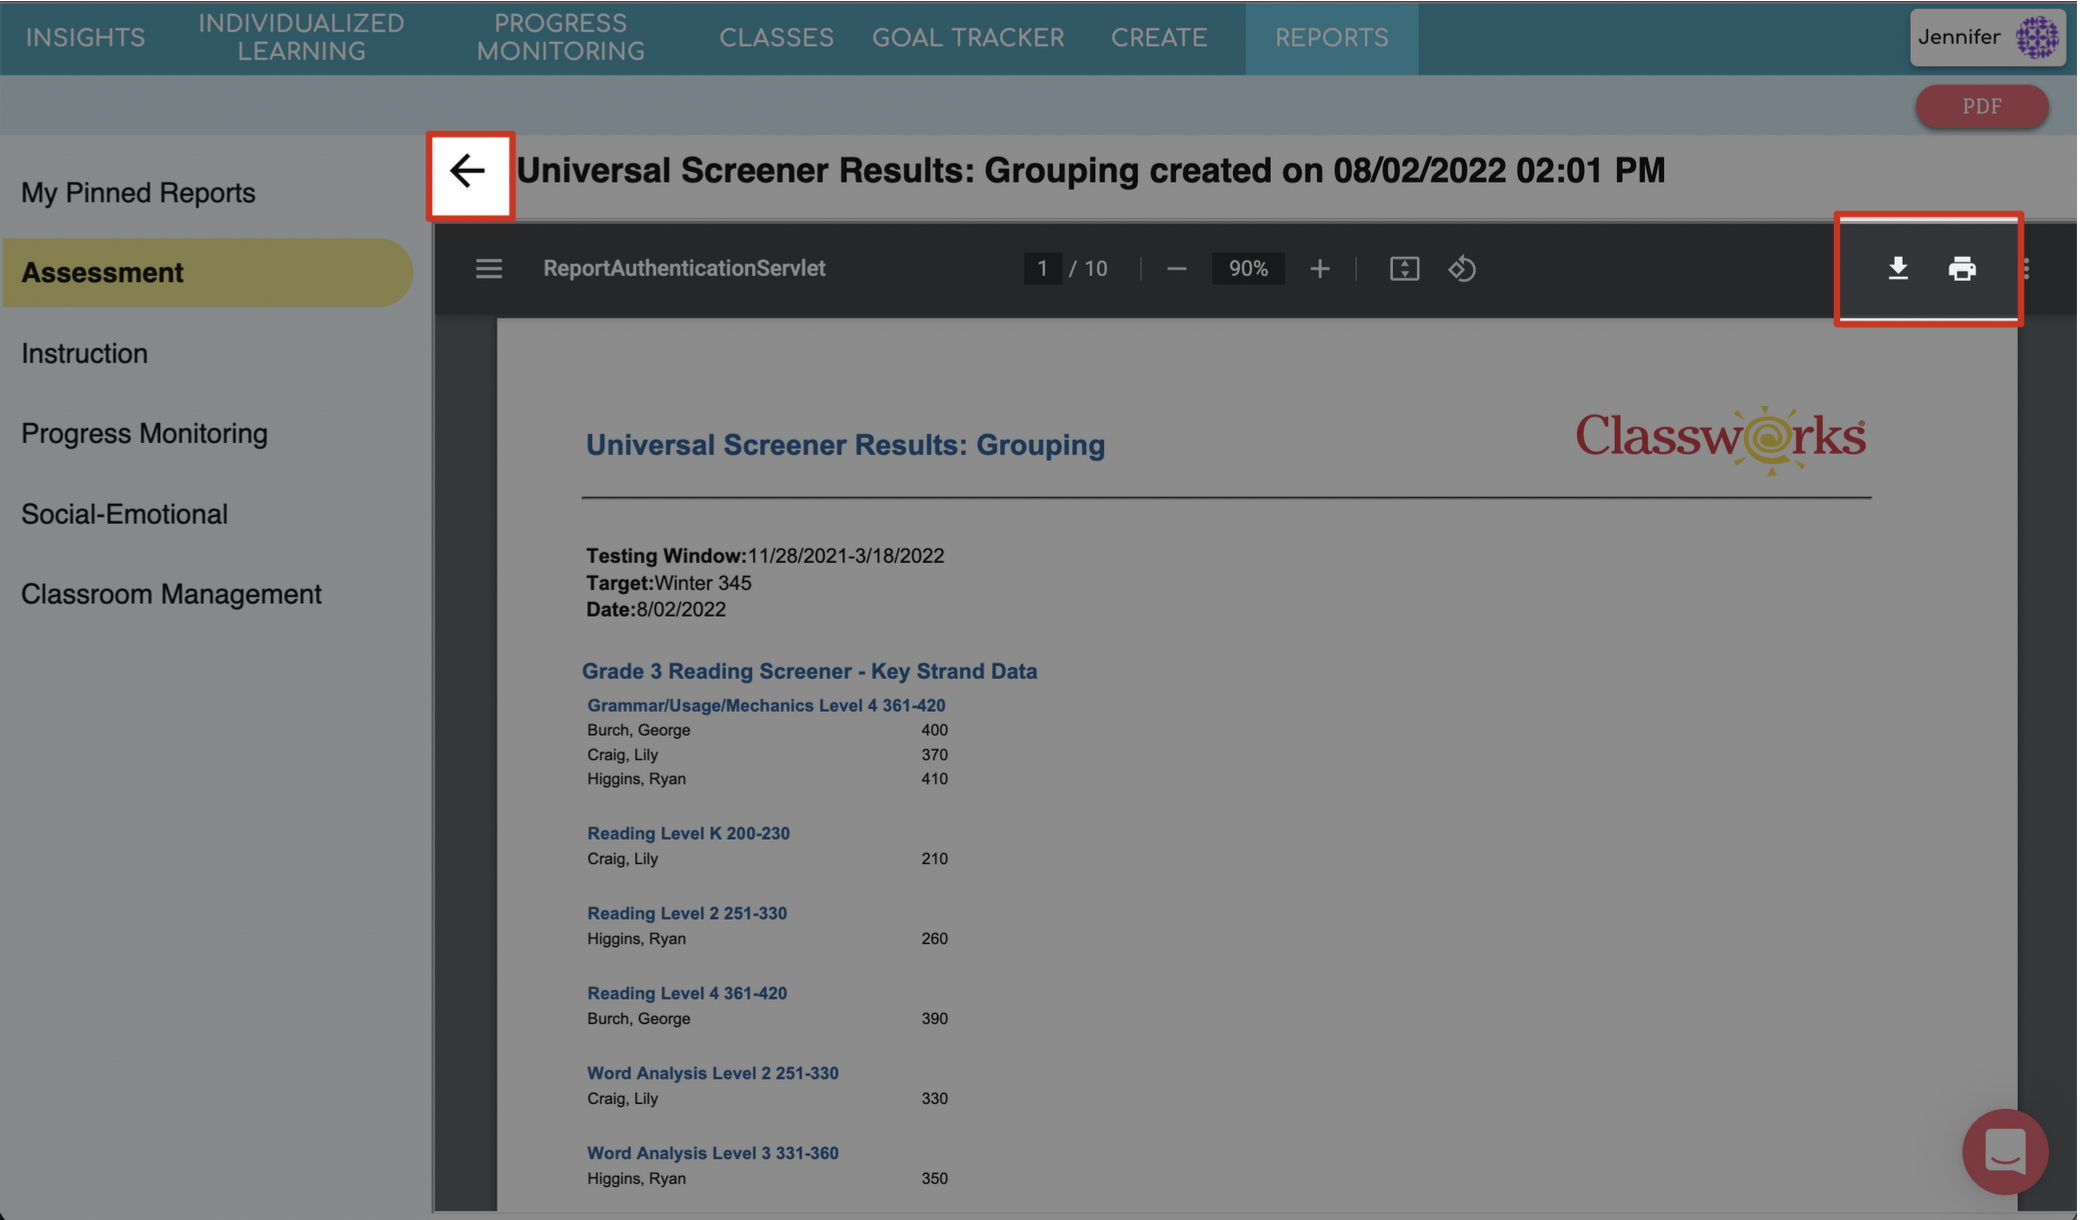The height and width of the screenshot is (1220, 2082).
Task: Click the zoom in plus button
Action: [1318, 269]
